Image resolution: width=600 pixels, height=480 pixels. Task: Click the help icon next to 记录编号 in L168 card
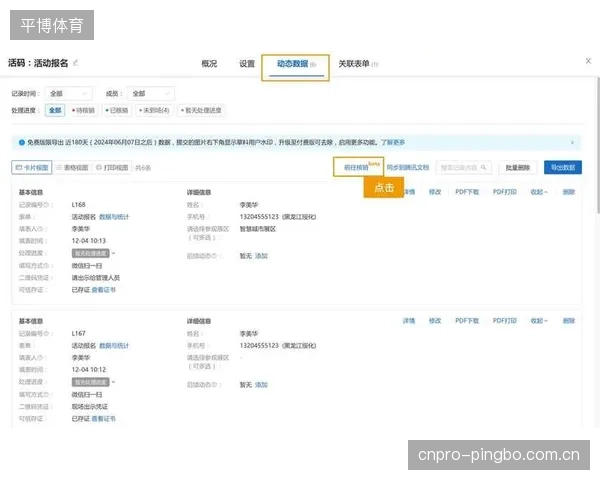47,205
